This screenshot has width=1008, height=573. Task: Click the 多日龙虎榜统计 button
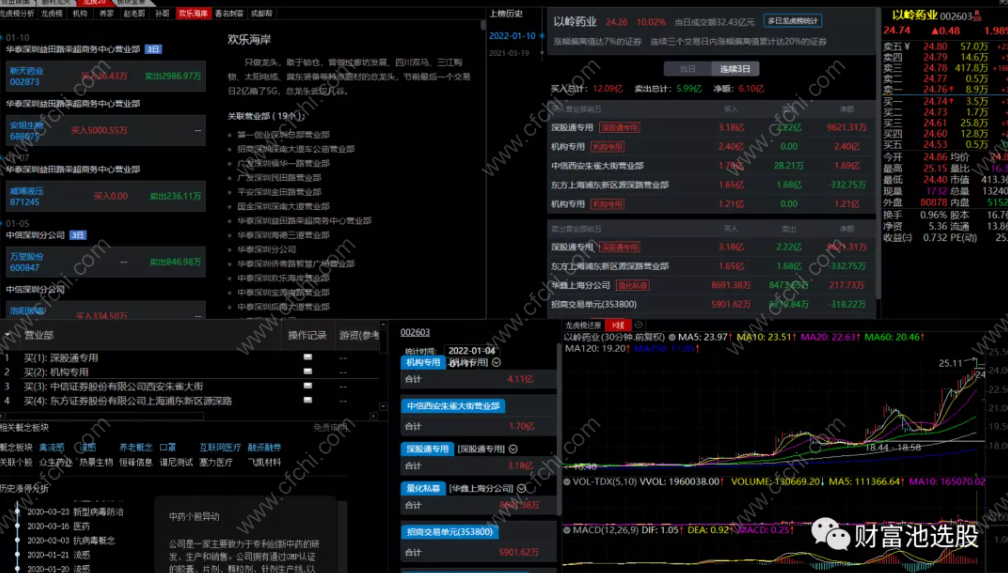pos(793,21)
